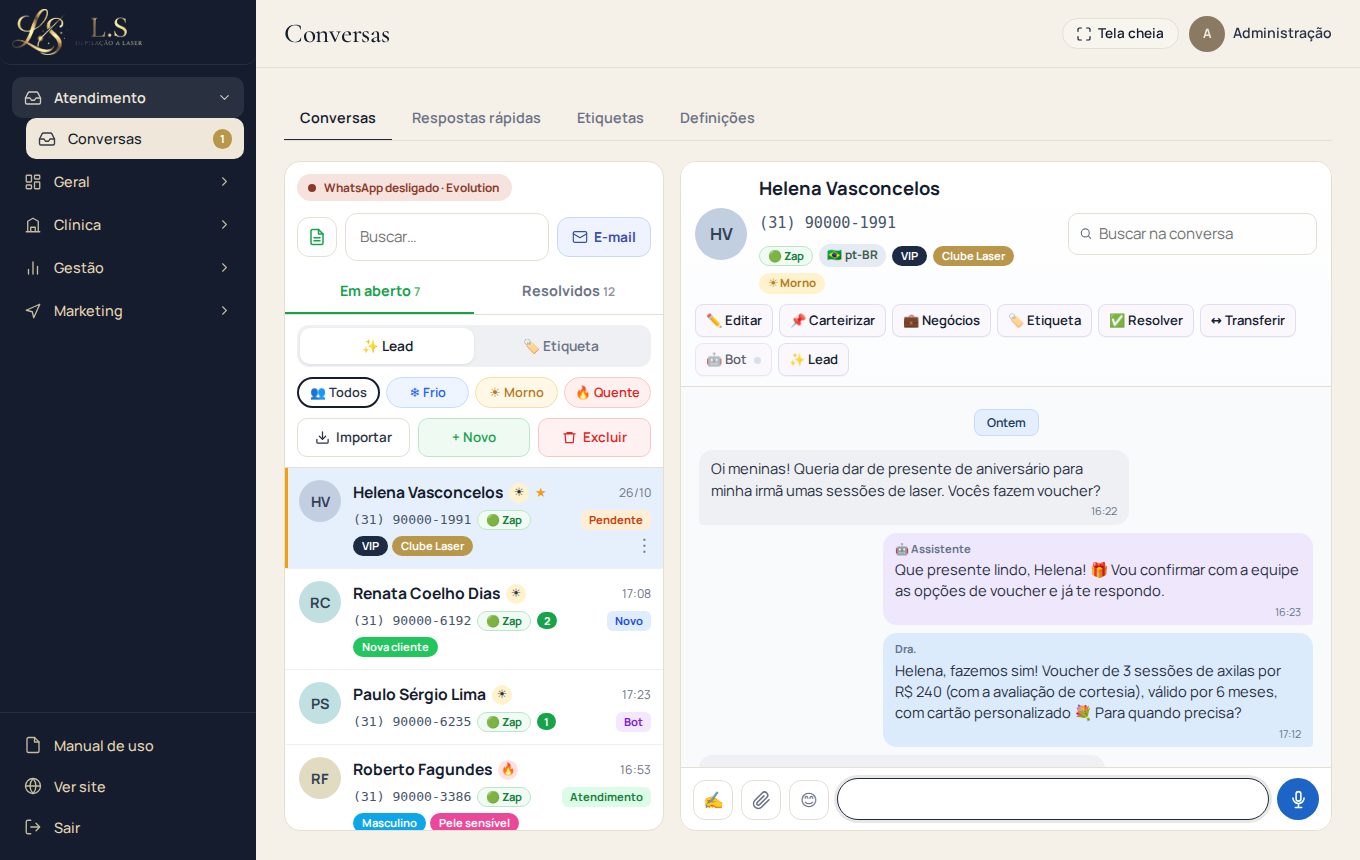The height and width of the screenshot is (860, 1360).
Task: Select the Morno lead temperature chip
Action: [516, 392]
